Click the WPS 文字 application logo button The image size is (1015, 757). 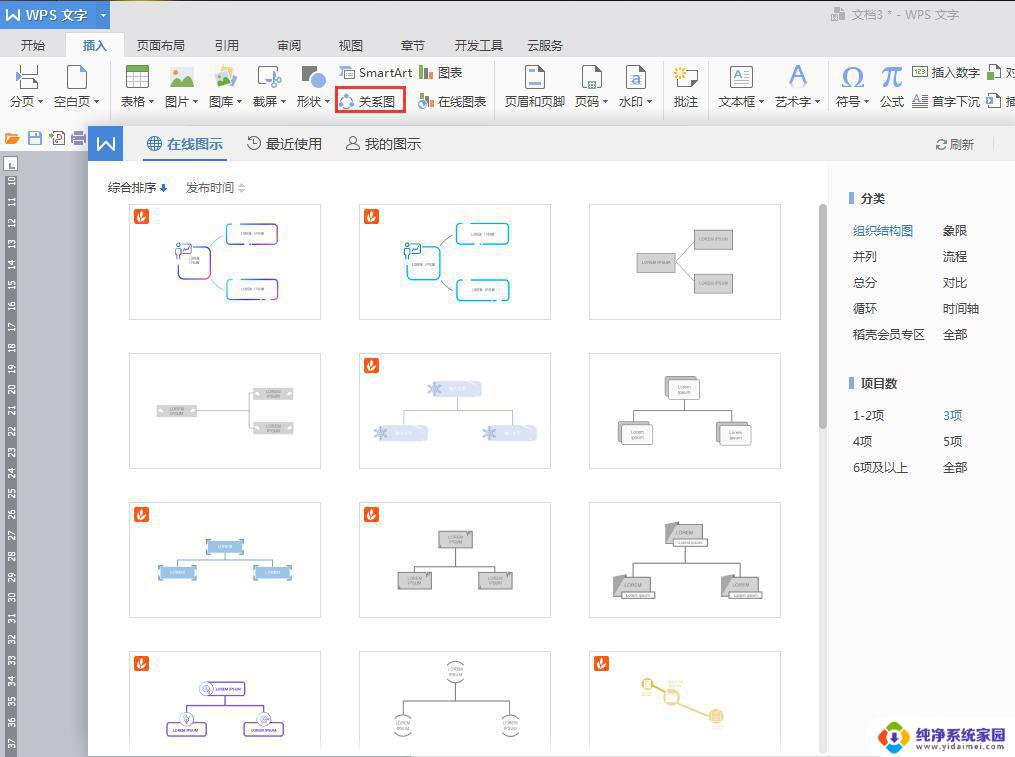click(46, 15)
